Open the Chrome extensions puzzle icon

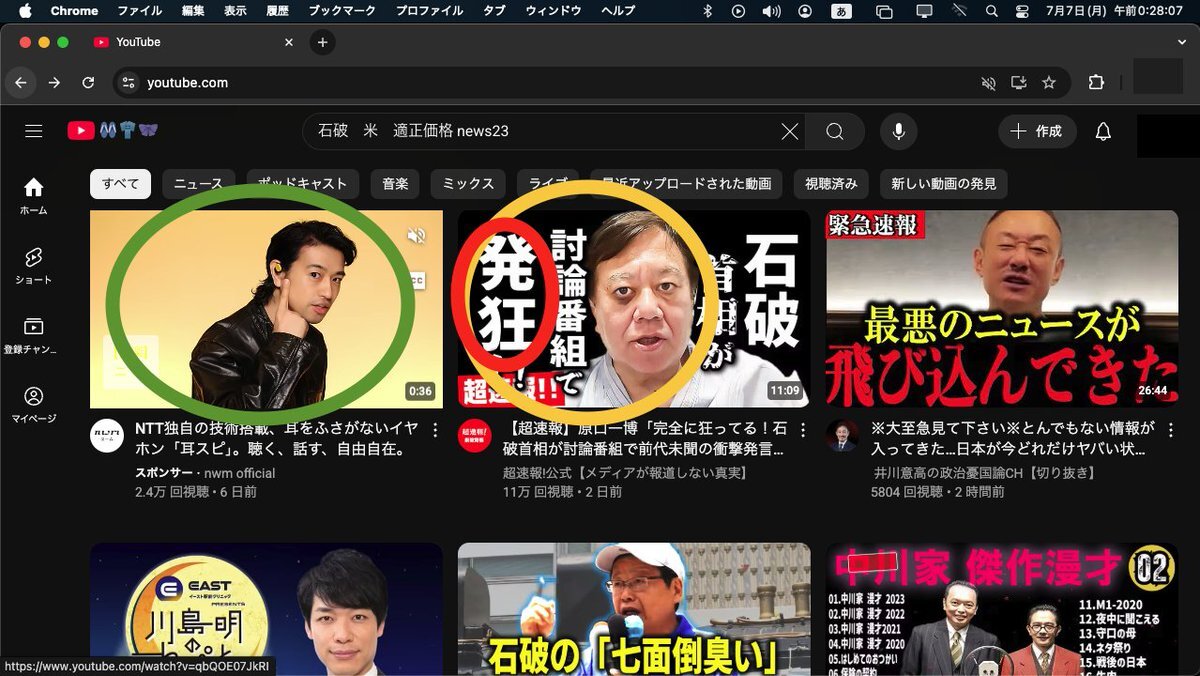1096,83
